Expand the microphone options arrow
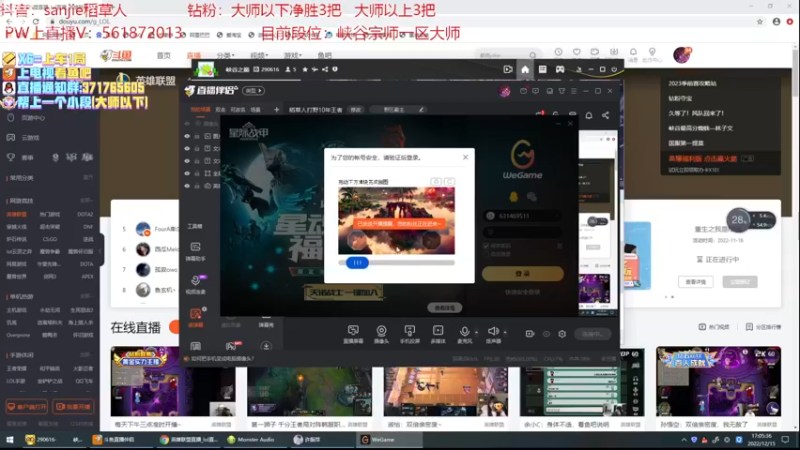The width and height of the screenshot is (800, 450). coord(477,332)
